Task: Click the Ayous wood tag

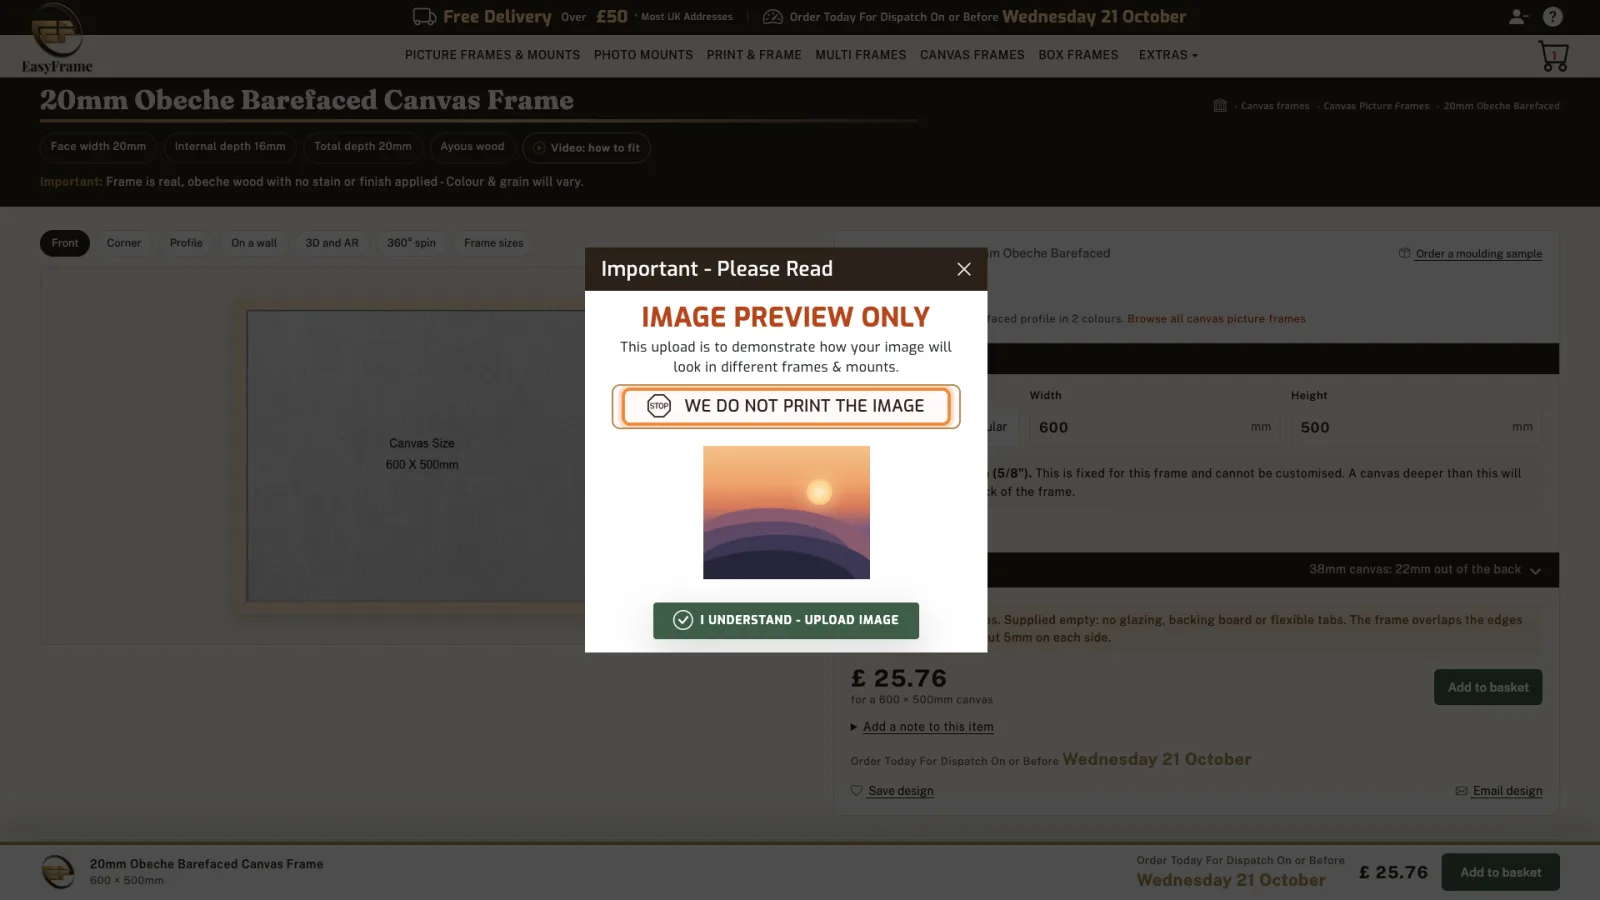Action: pyautogui.click(x=472, y=147)
